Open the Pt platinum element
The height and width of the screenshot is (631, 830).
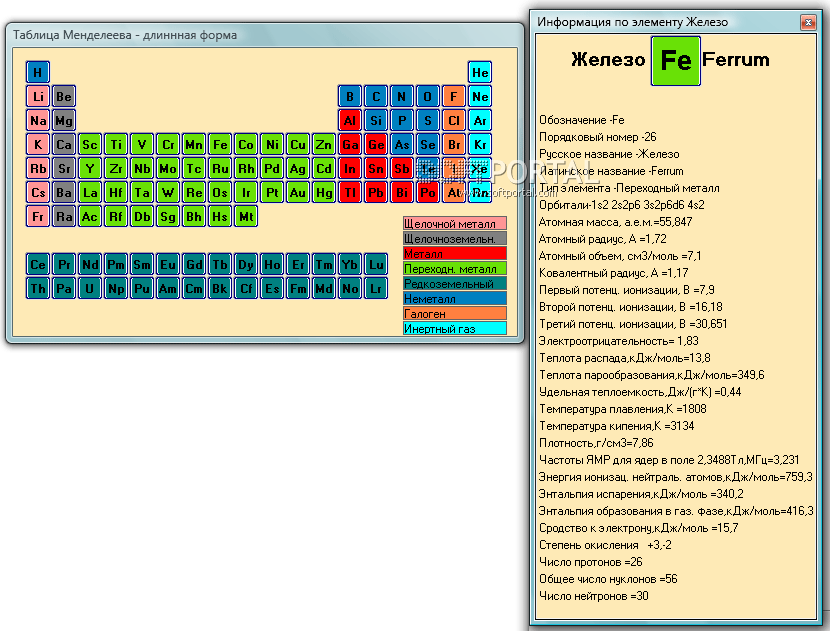coord(272,192)
